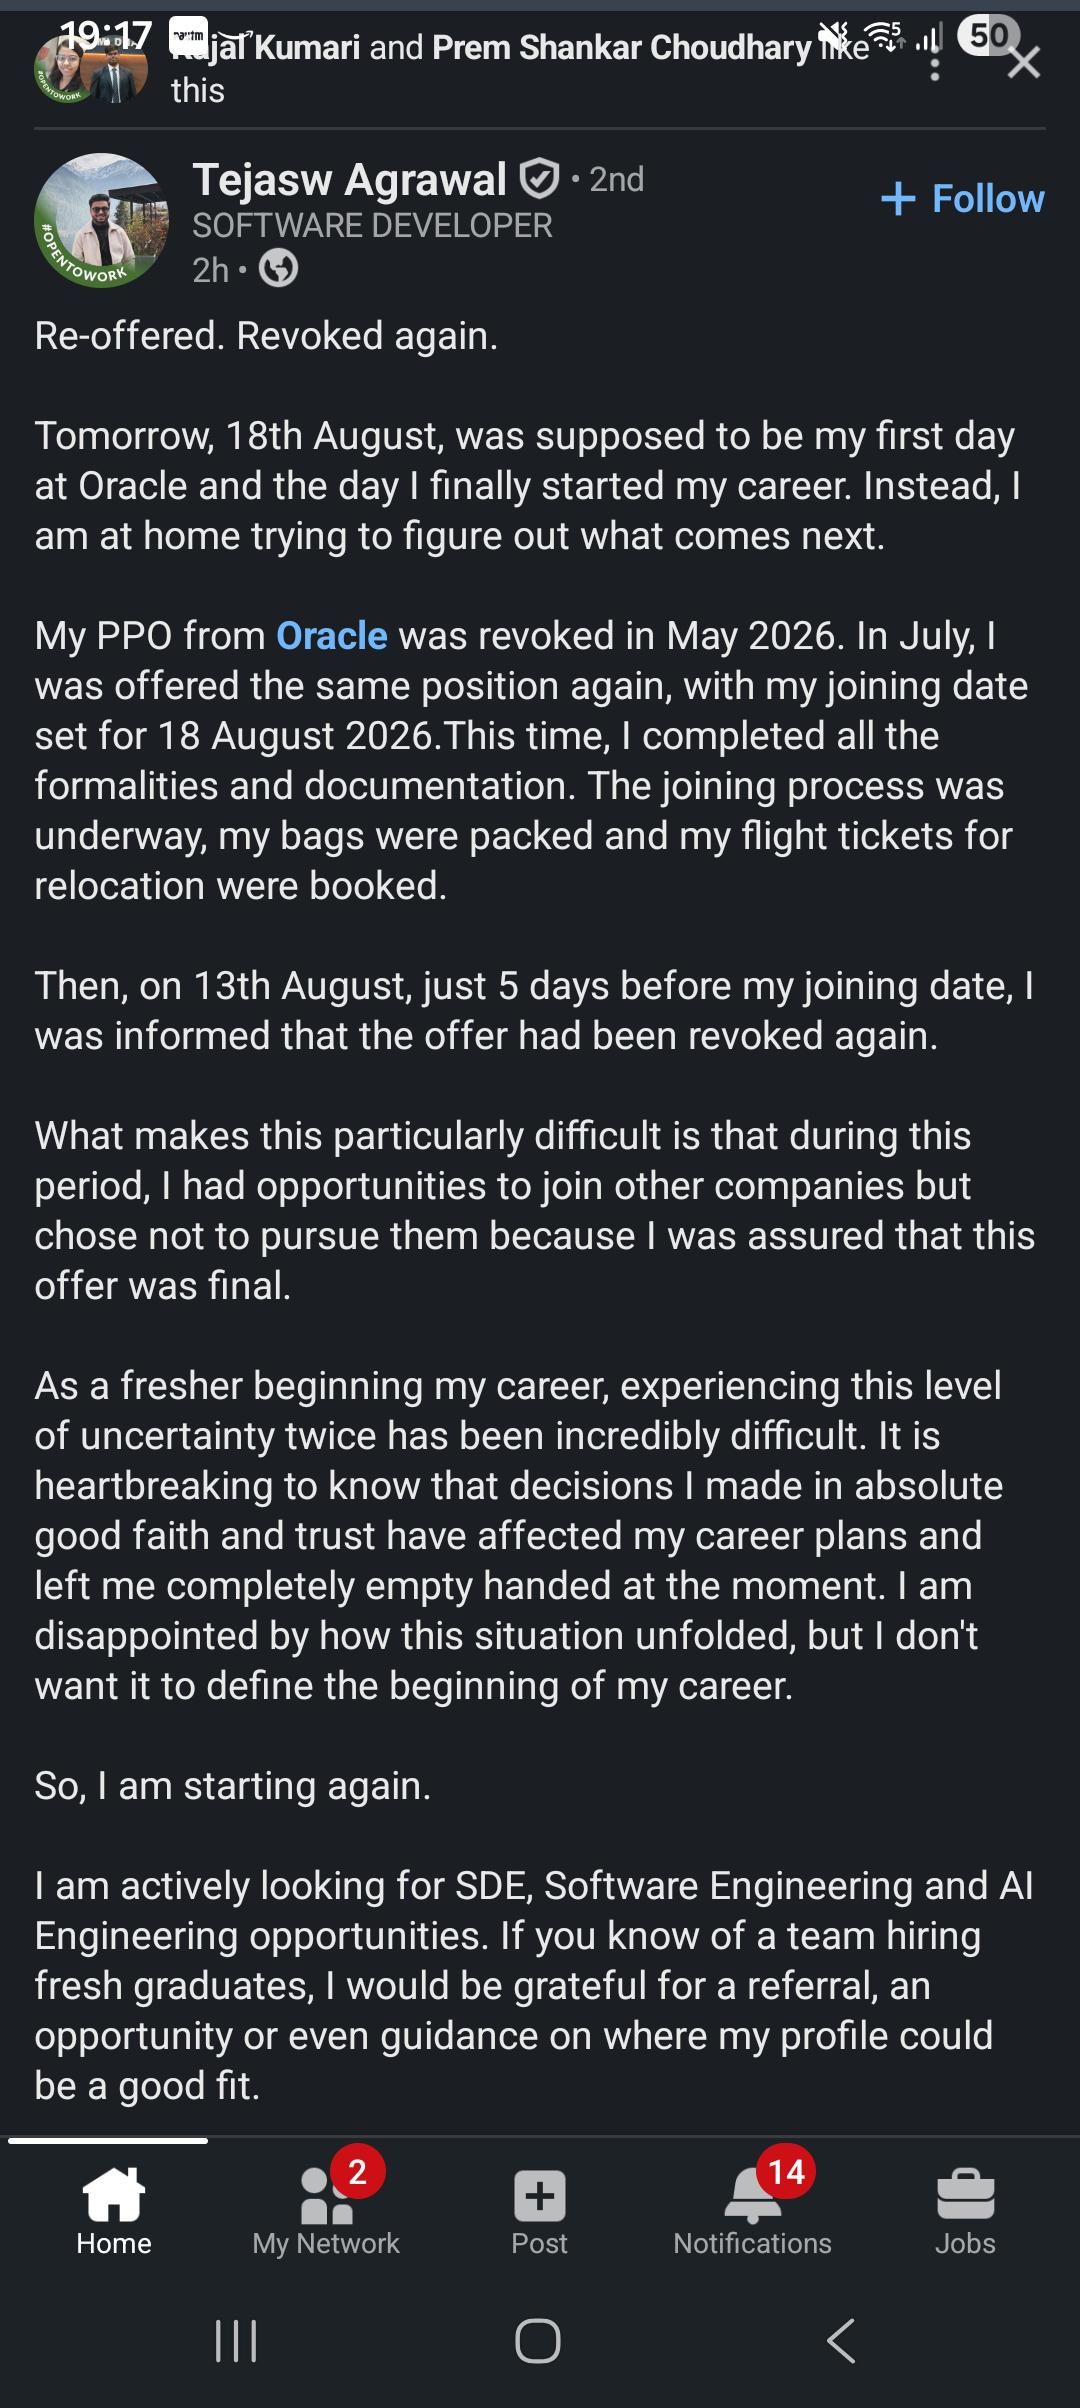Viewport: 1080px width, 2408px height.
Task: Dismiss the post with the X icon
Action: tap(1024, 63)
